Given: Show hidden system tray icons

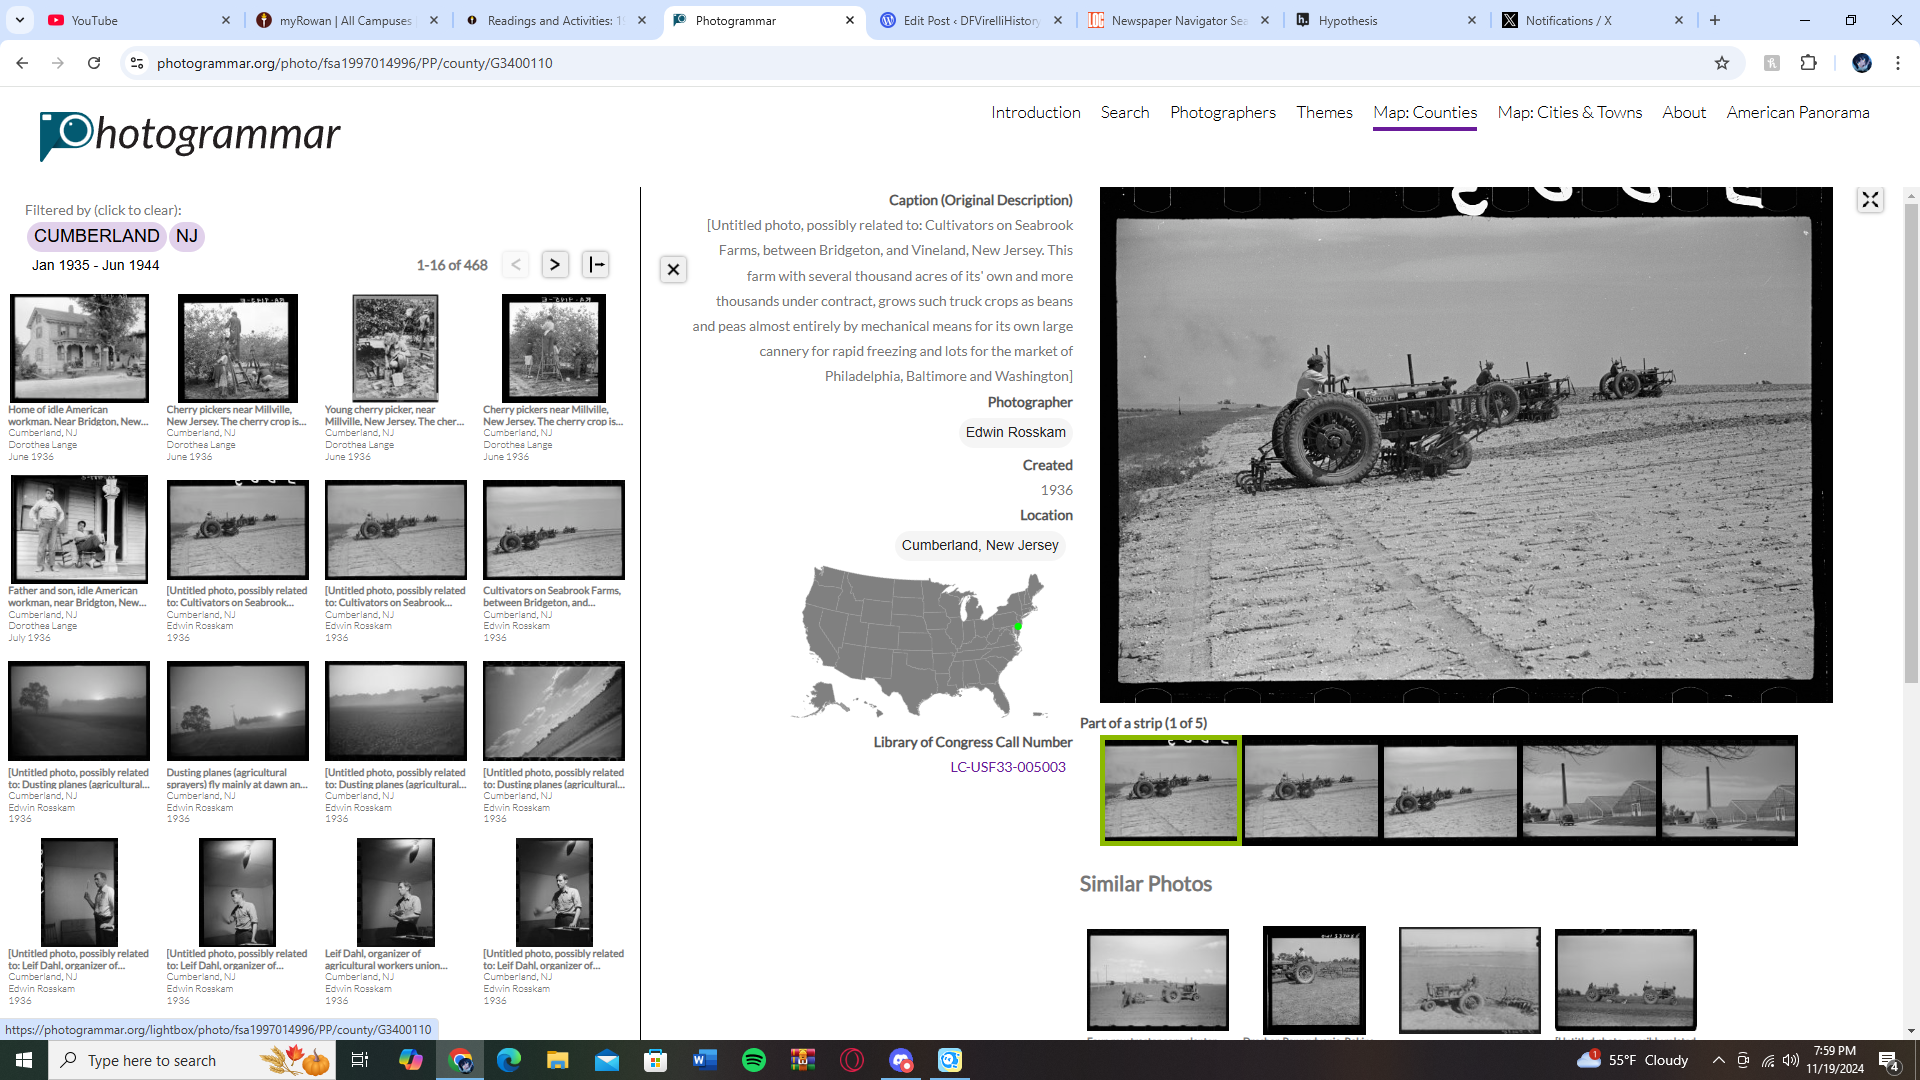Looking at the screenshot, I should click(1718, 1060).
